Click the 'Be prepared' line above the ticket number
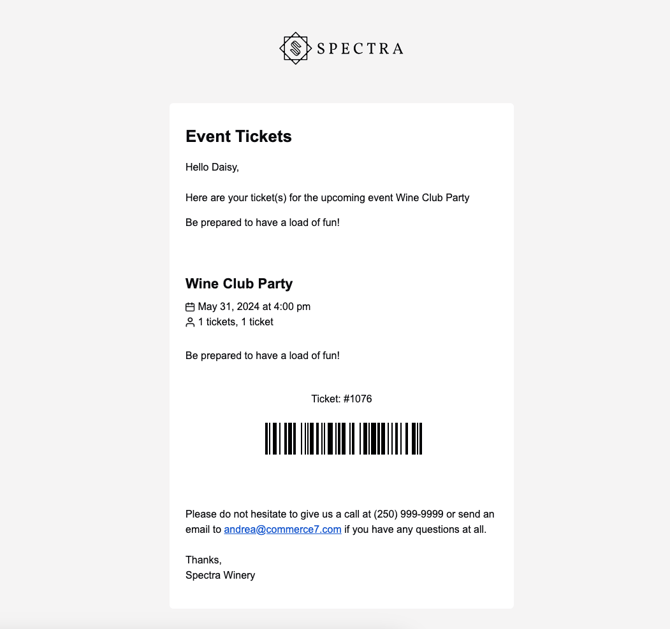Screen dimensions: 670x629 point(262,356)
